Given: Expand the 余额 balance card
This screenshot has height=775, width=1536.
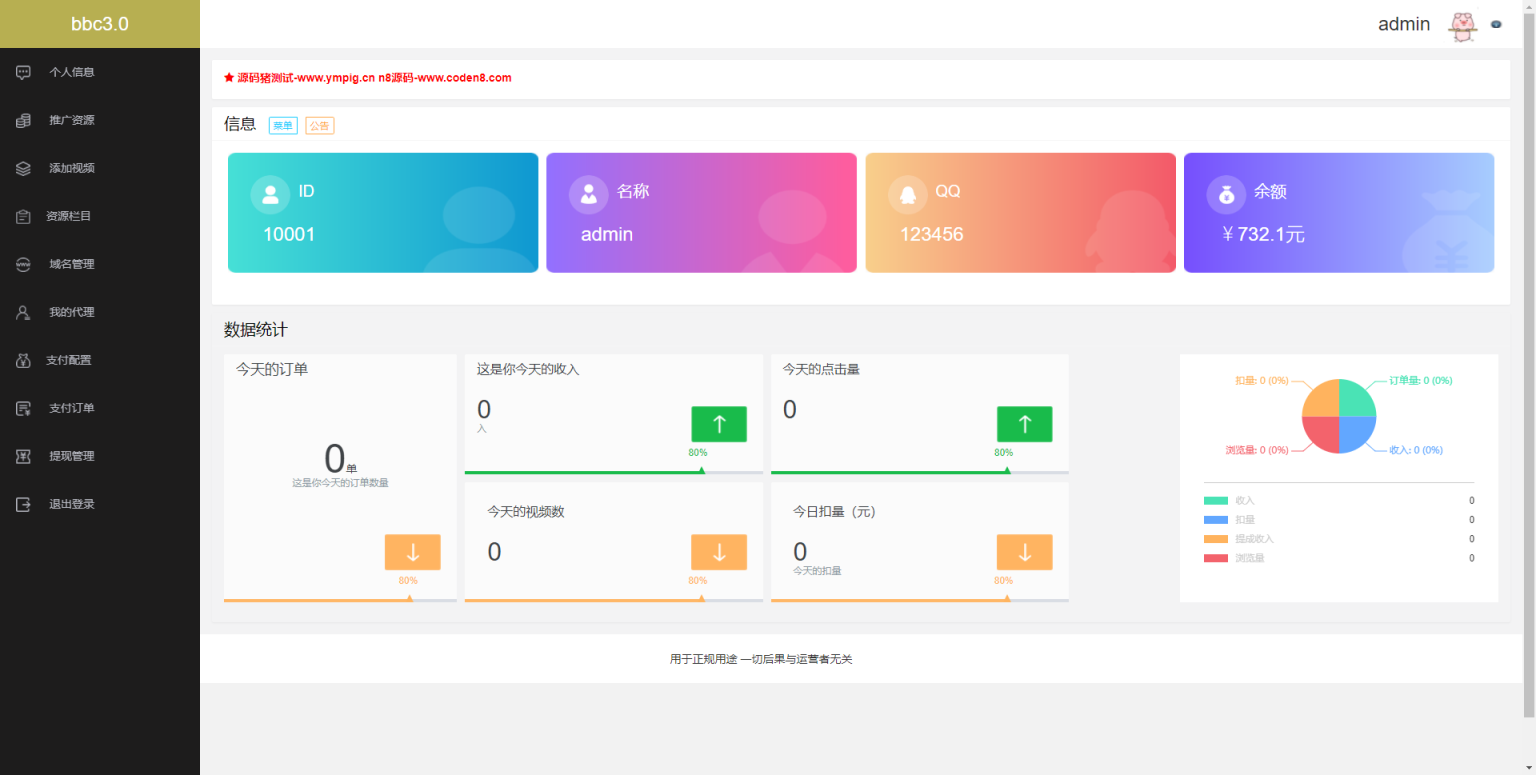Looking at the screenshot, I should (x=1339, y=212).
